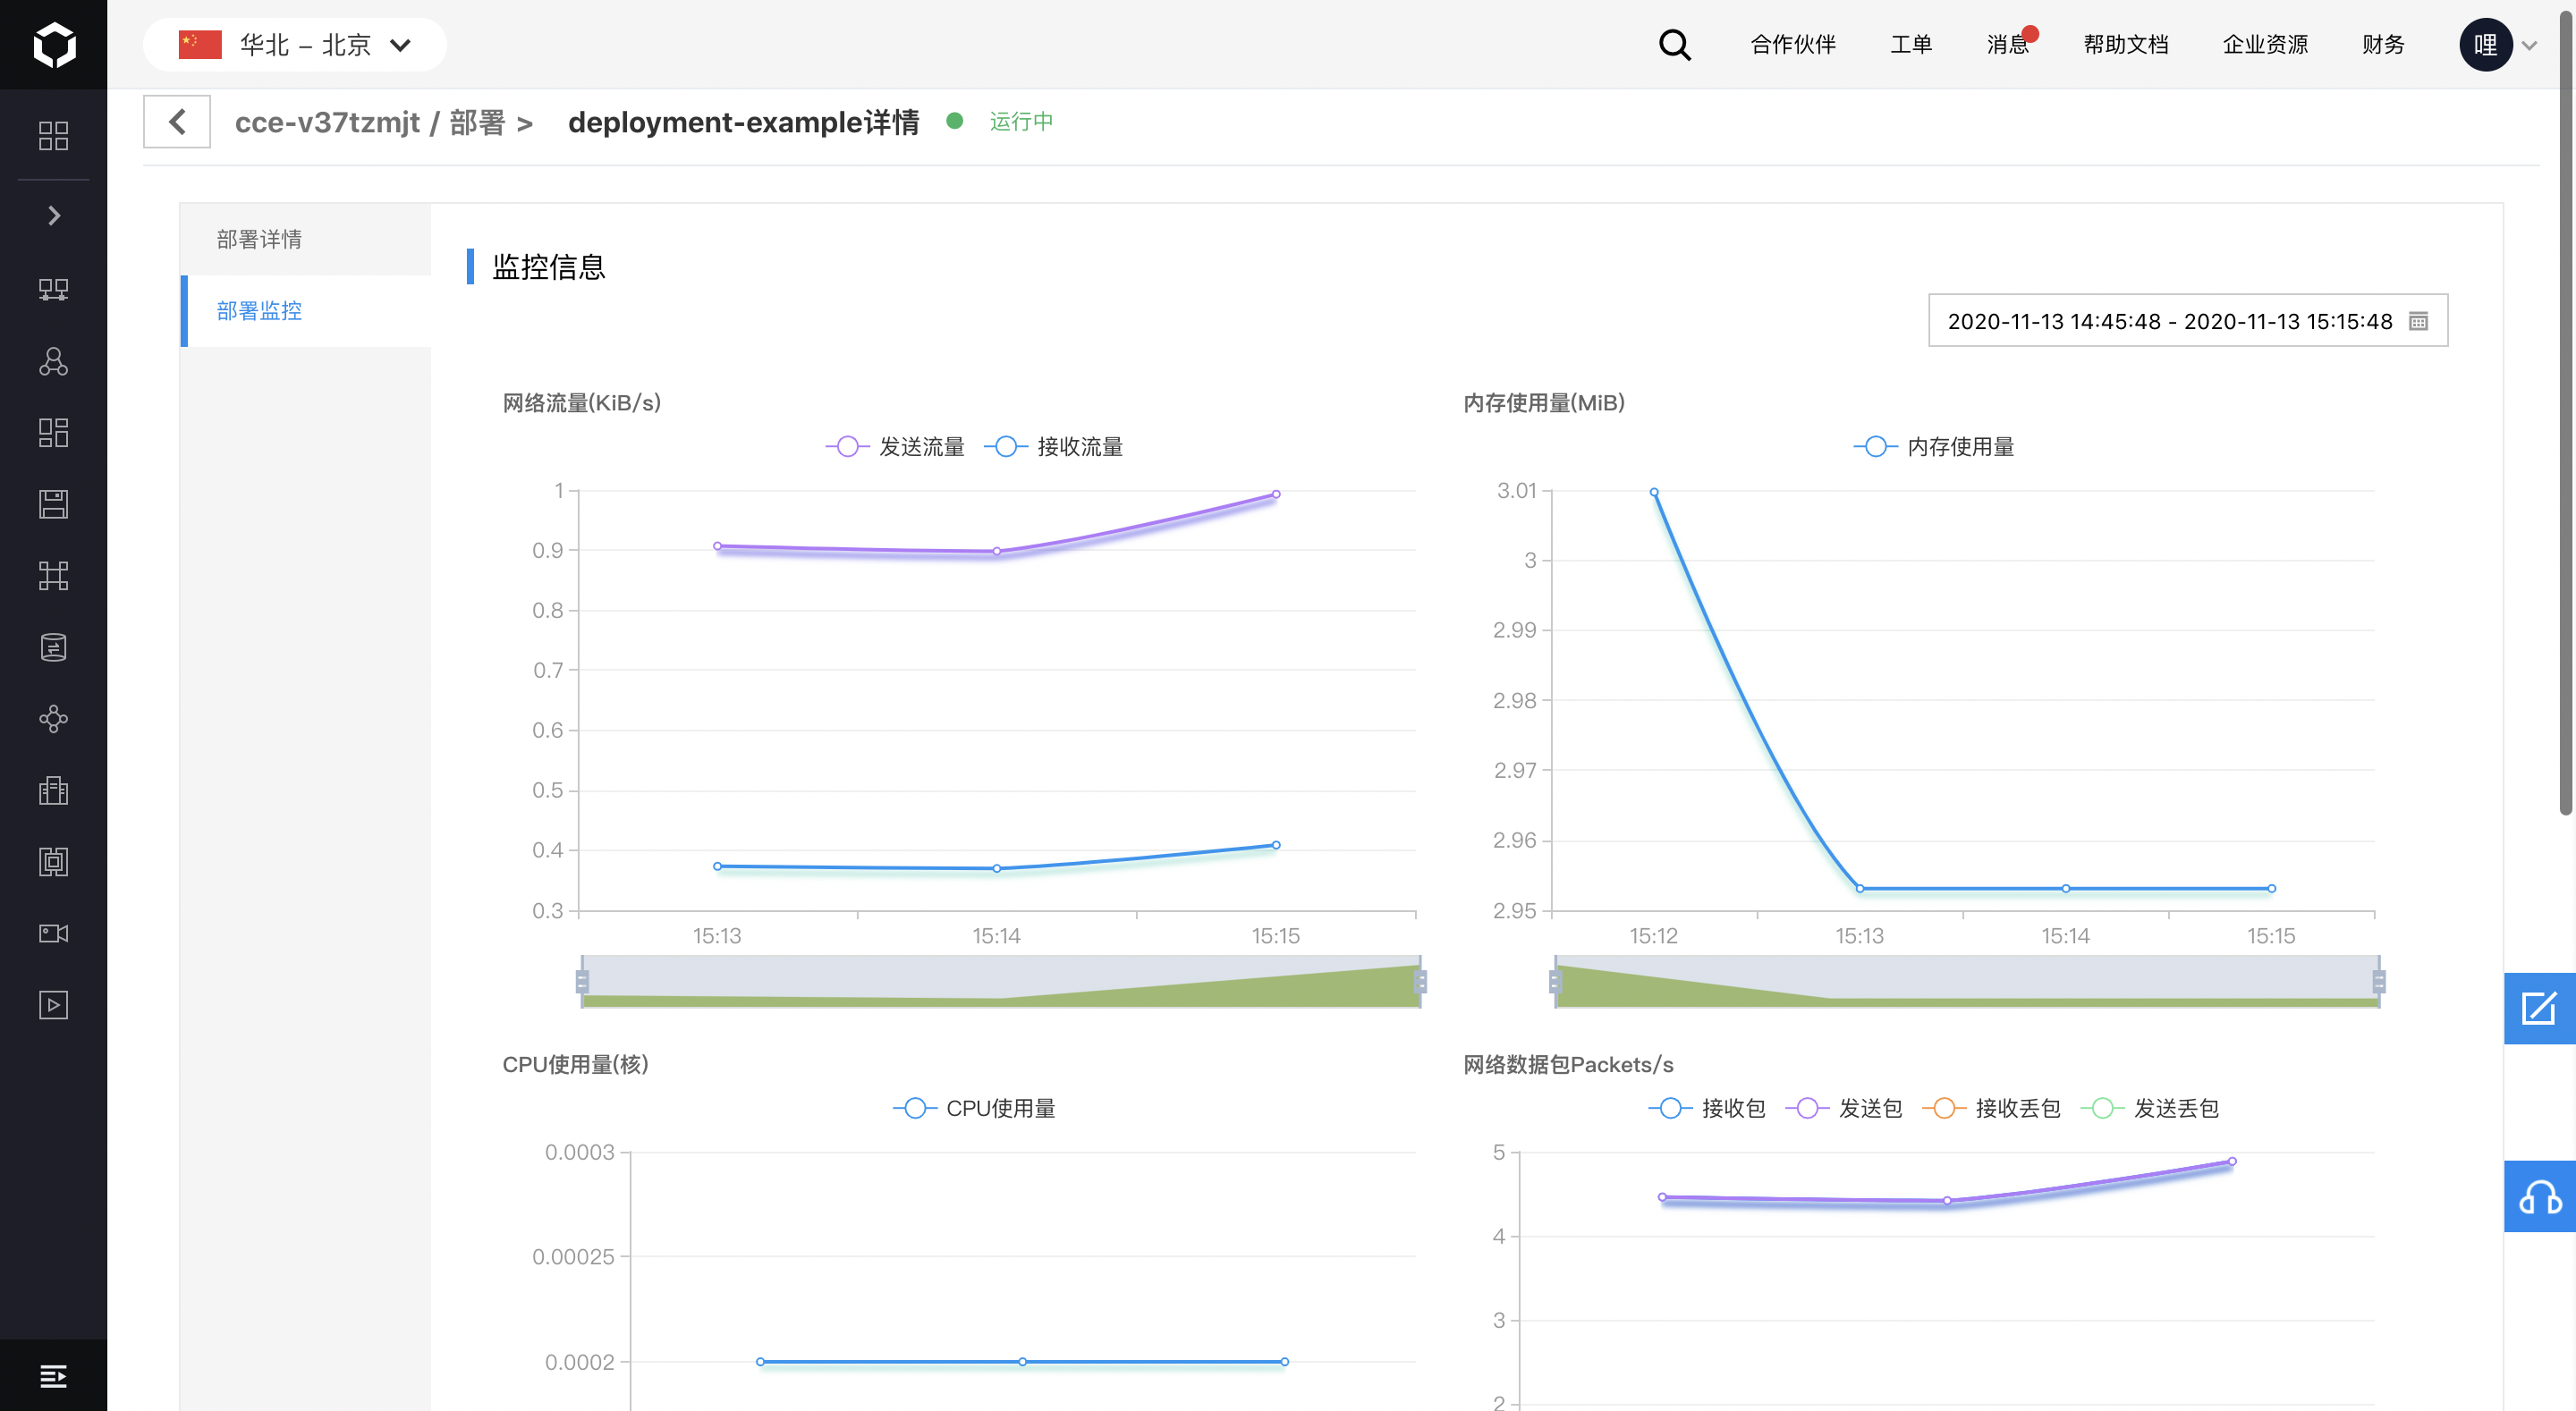2576x1411 pixels.
Task: Open the search magnifier icon
Action: pyautogui.click(x=1674, y=44)
